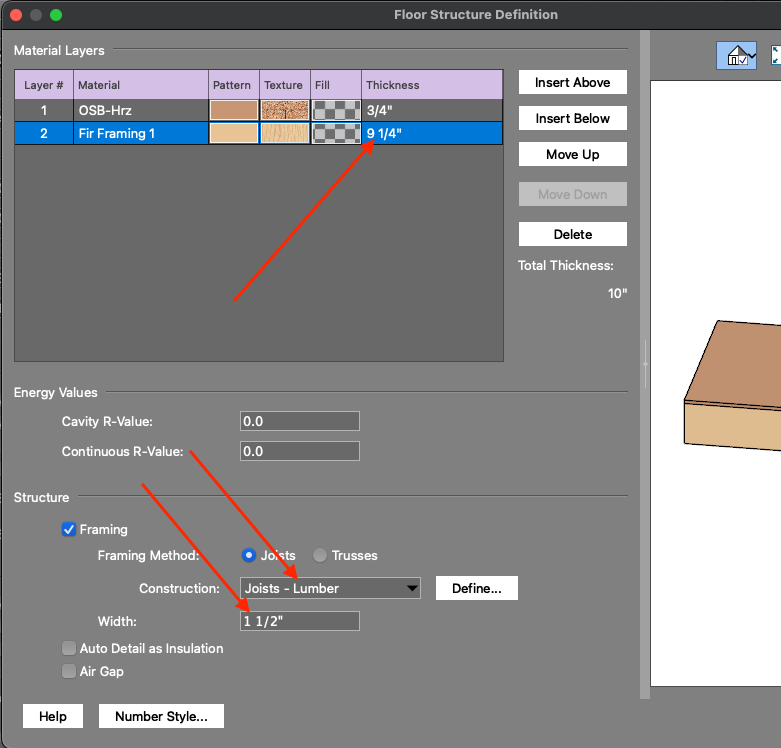Click the Cavity R-Value input field

(299, 421)
